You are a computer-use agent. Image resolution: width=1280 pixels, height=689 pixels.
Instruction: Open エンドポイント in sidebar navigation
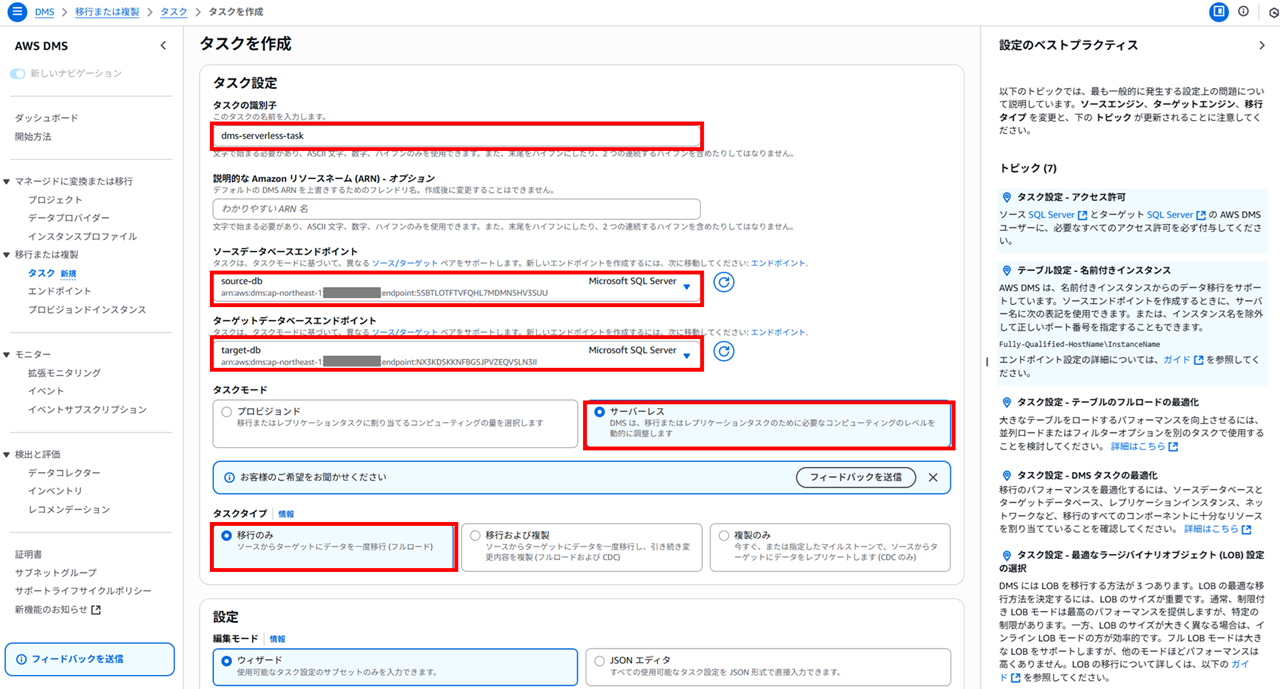coord(60,291)
